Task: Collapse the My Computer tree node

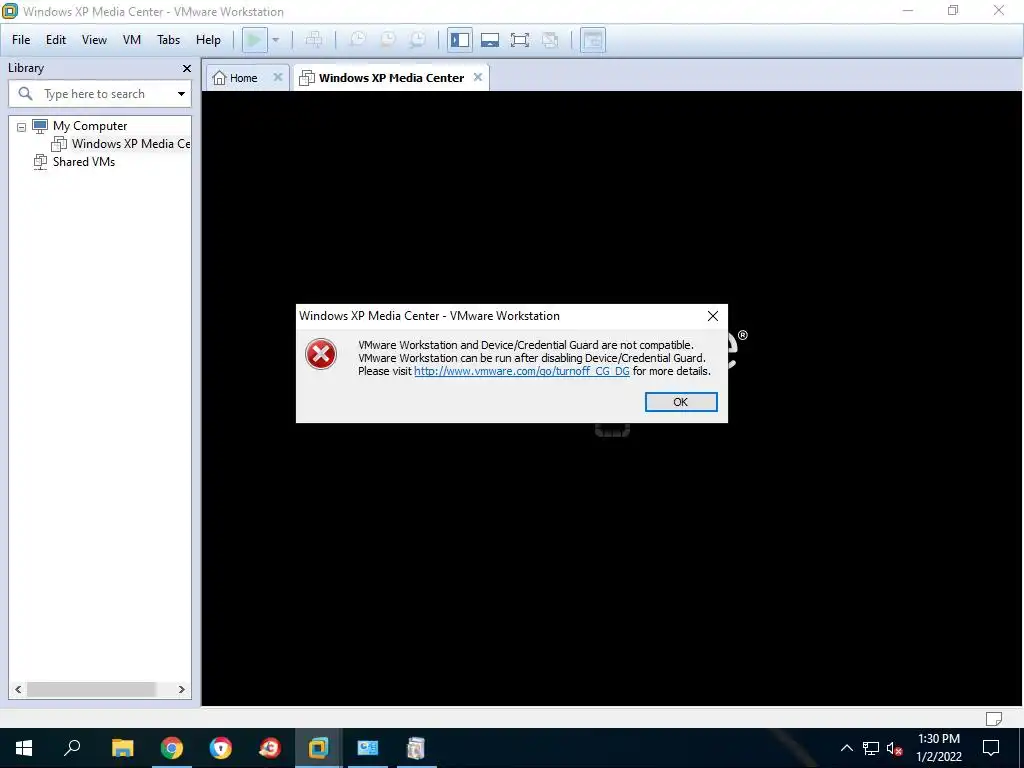Action: pos(22,127)
